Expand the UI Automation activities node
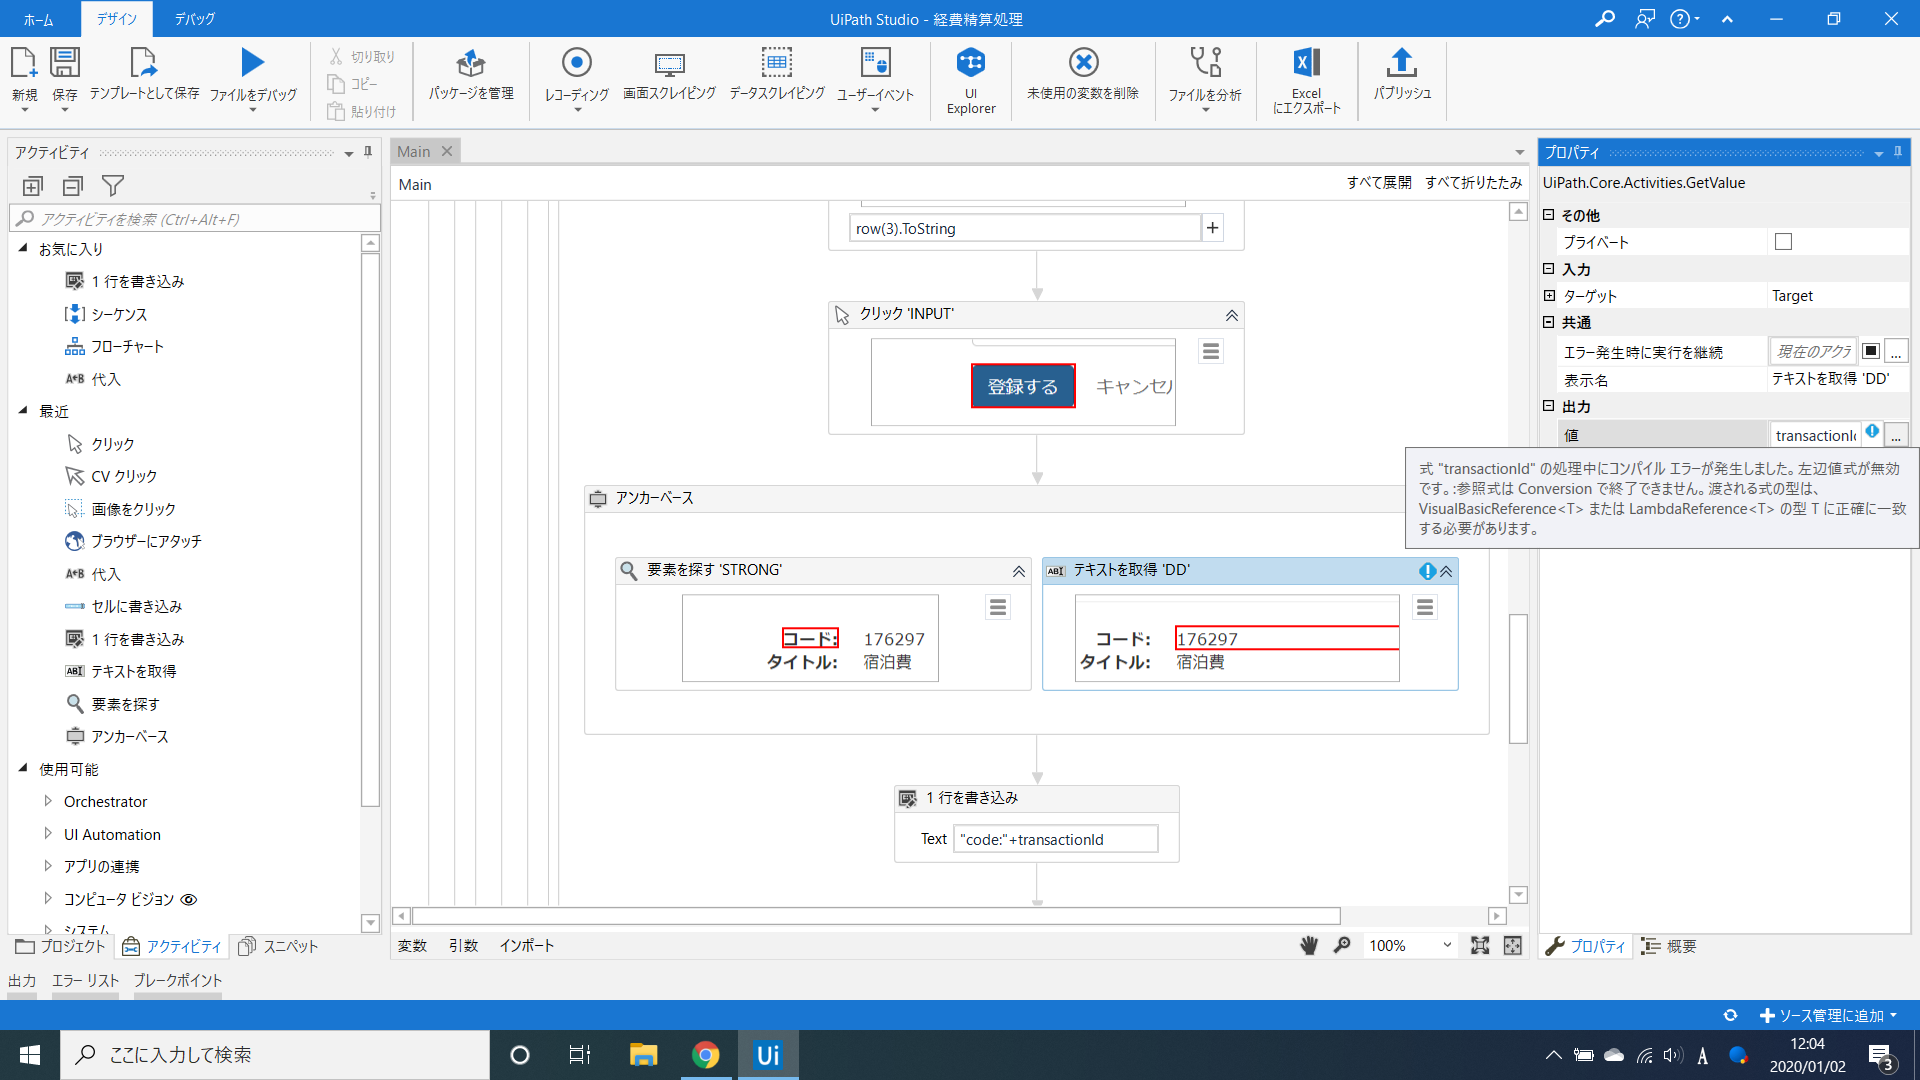 [x=47, y=834]
